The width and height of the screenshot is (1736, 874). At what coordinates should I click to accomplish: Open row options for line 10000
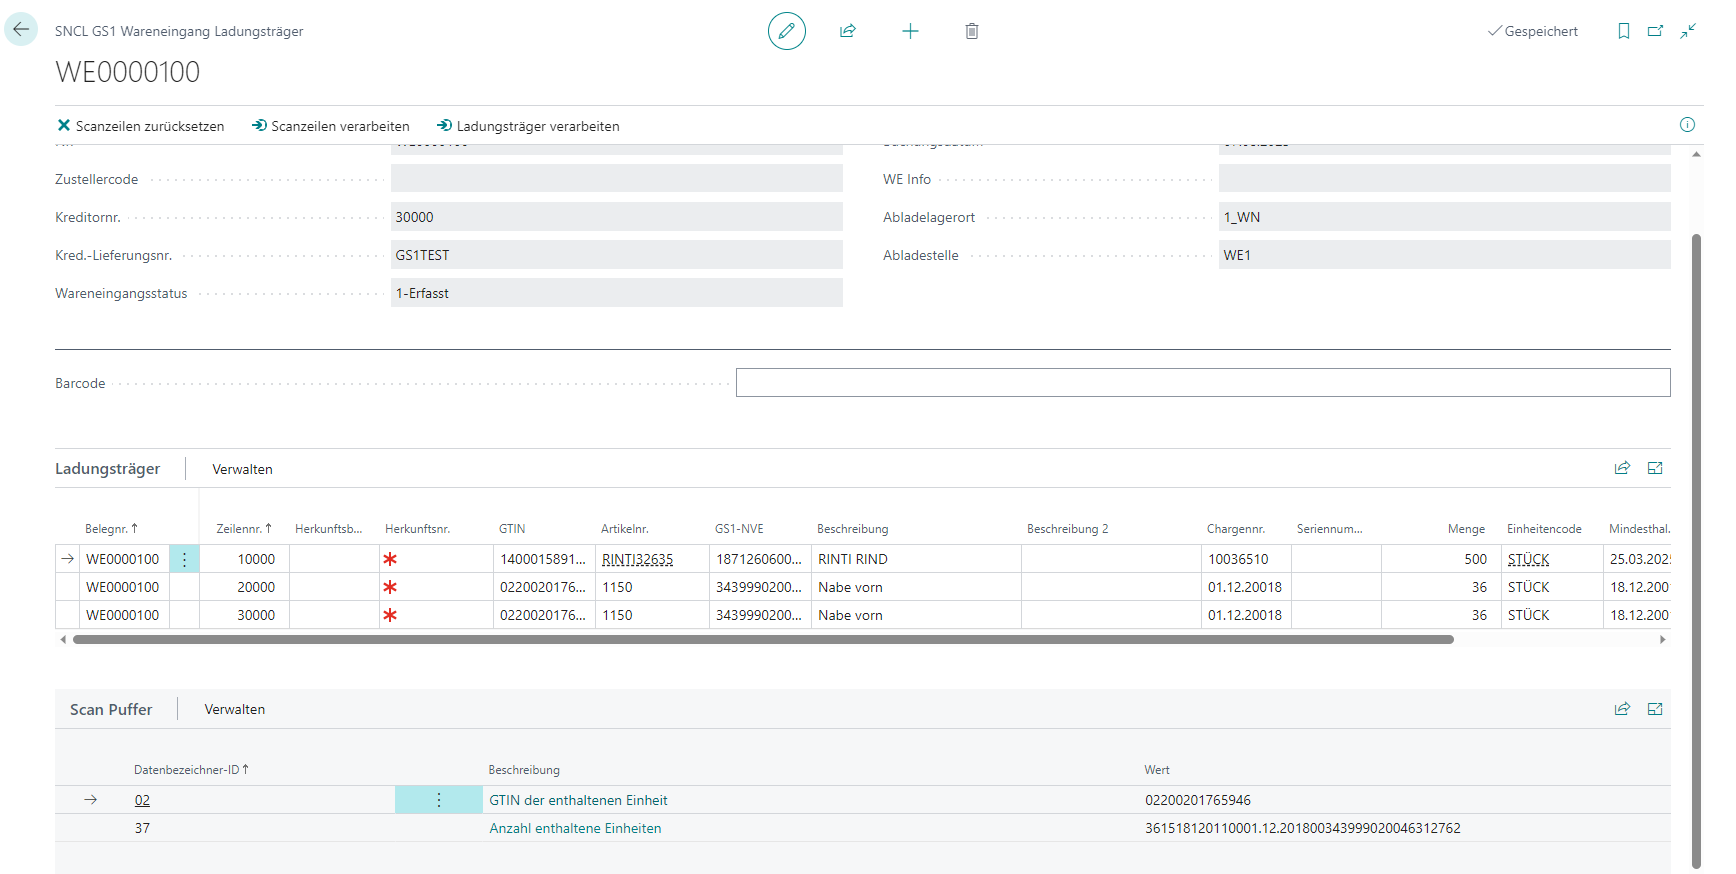point(184,559)
